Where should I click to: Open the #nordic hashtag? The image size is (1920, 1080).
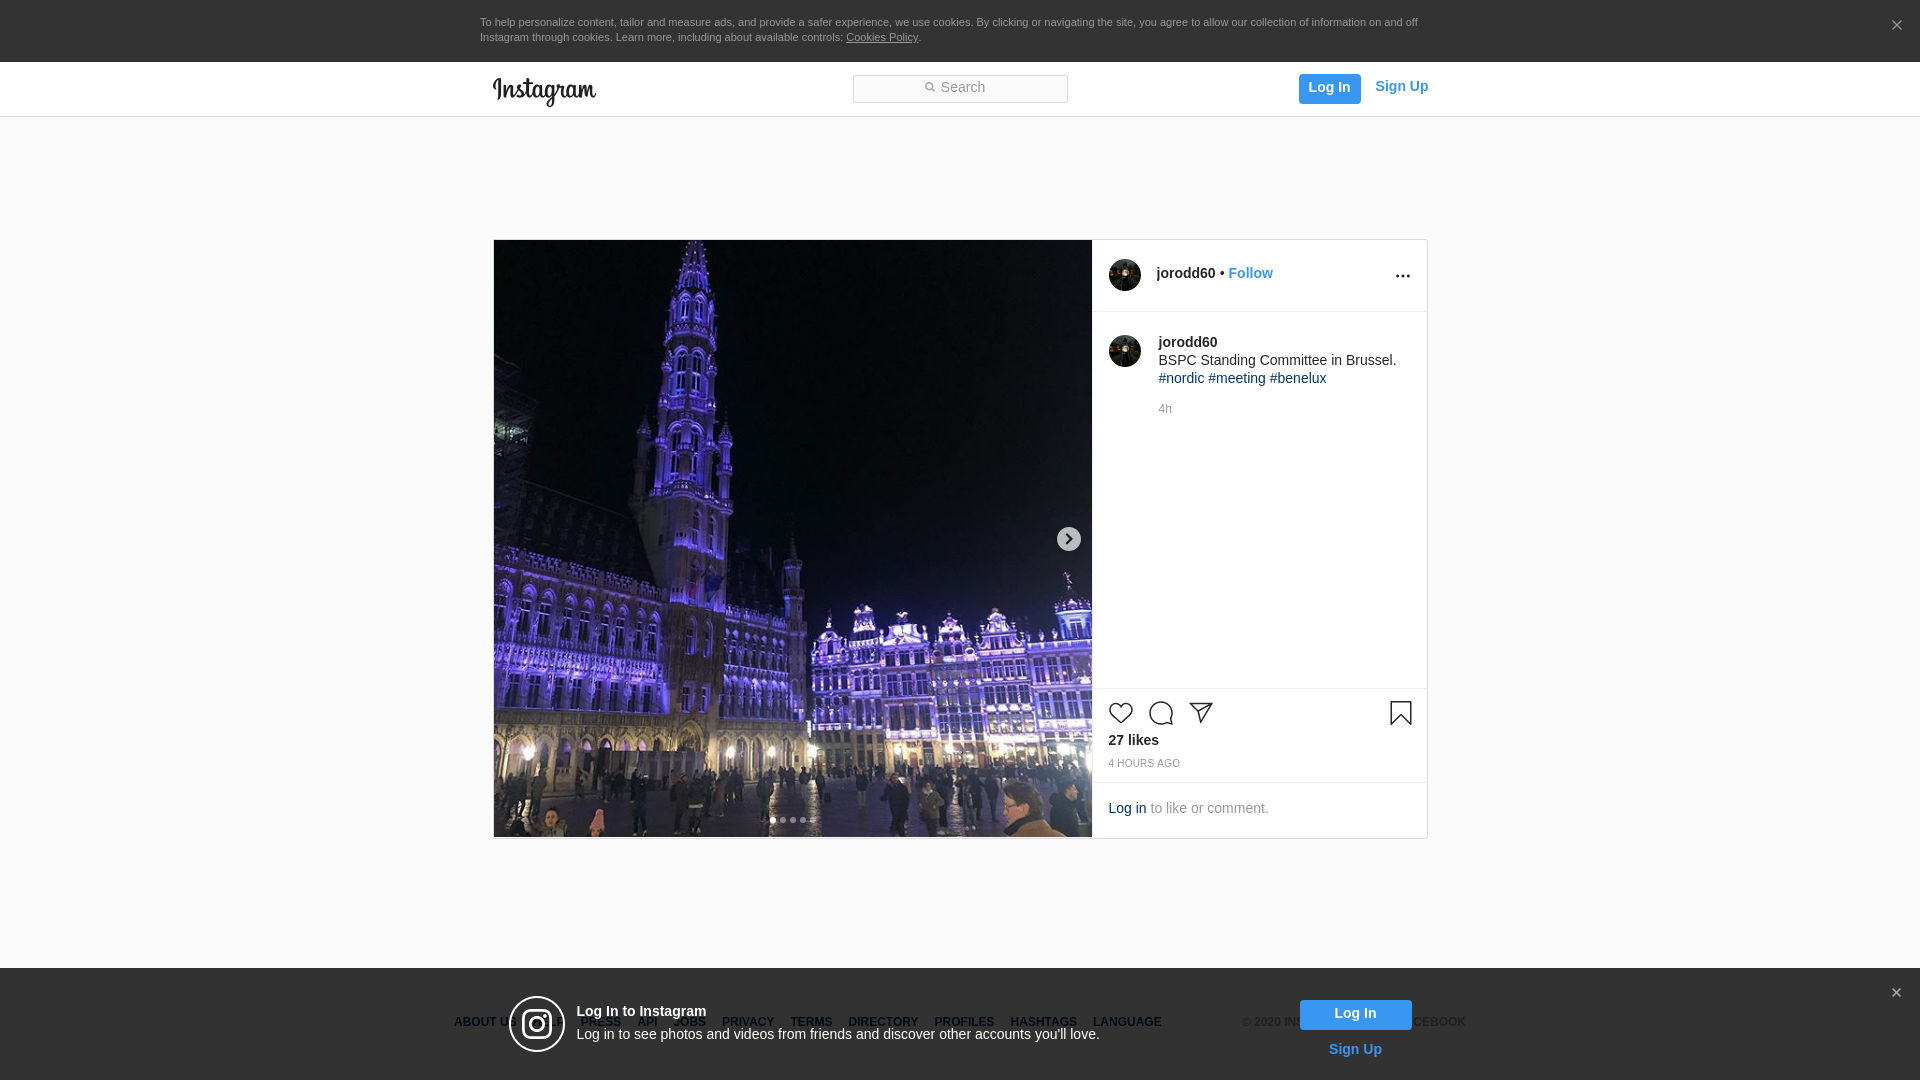(1181, 378)
